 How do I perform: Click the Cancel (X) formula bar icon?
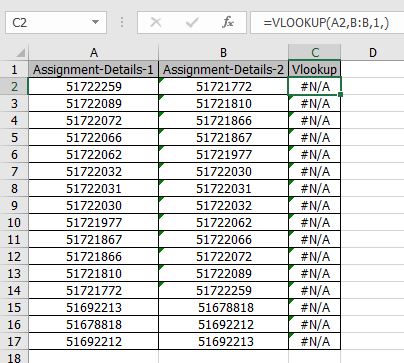coord(156,23)
